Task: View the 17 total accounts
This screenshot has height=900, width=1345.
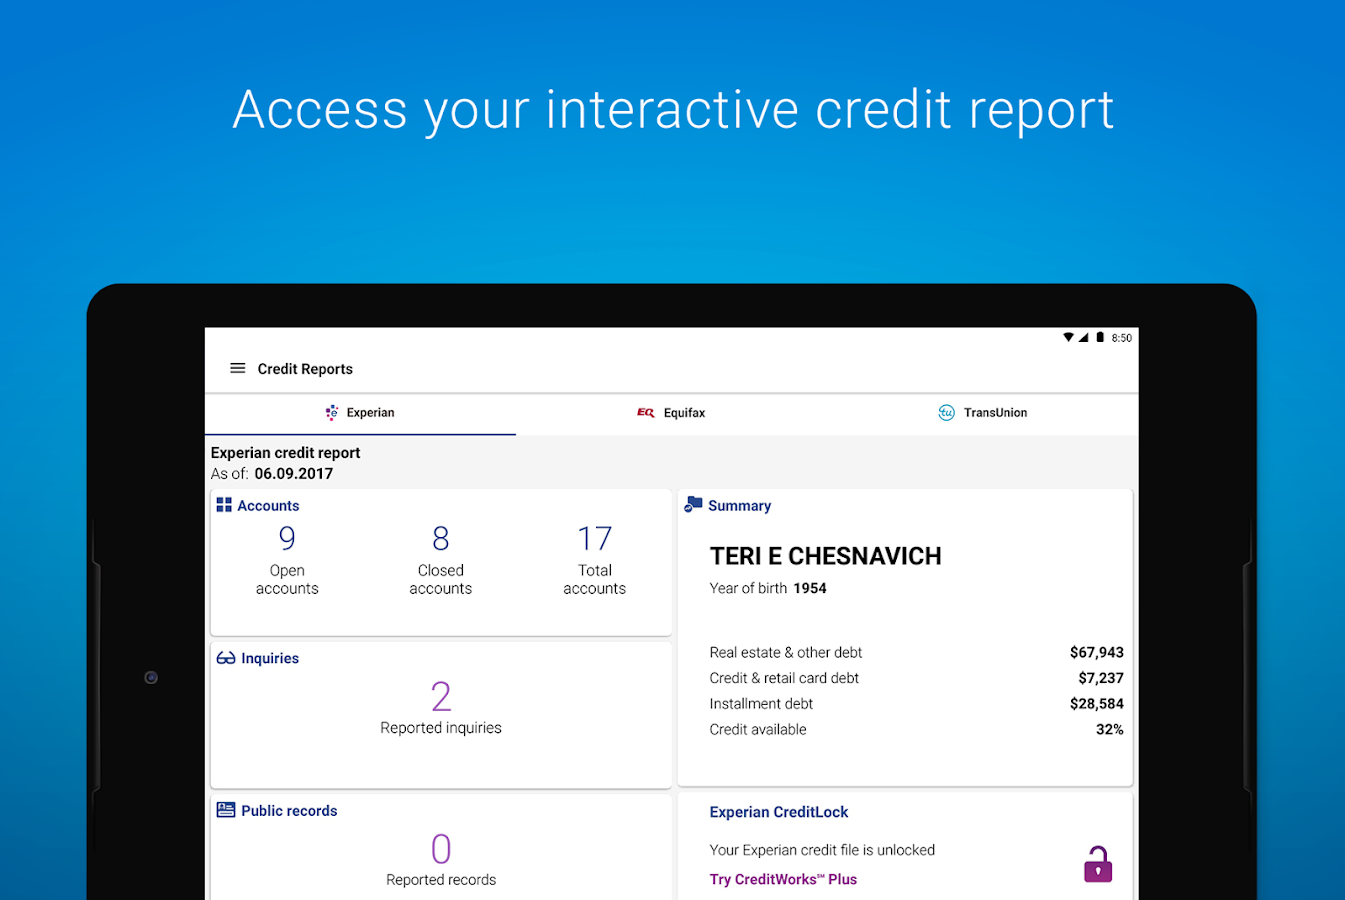Action: click(595, 561)
